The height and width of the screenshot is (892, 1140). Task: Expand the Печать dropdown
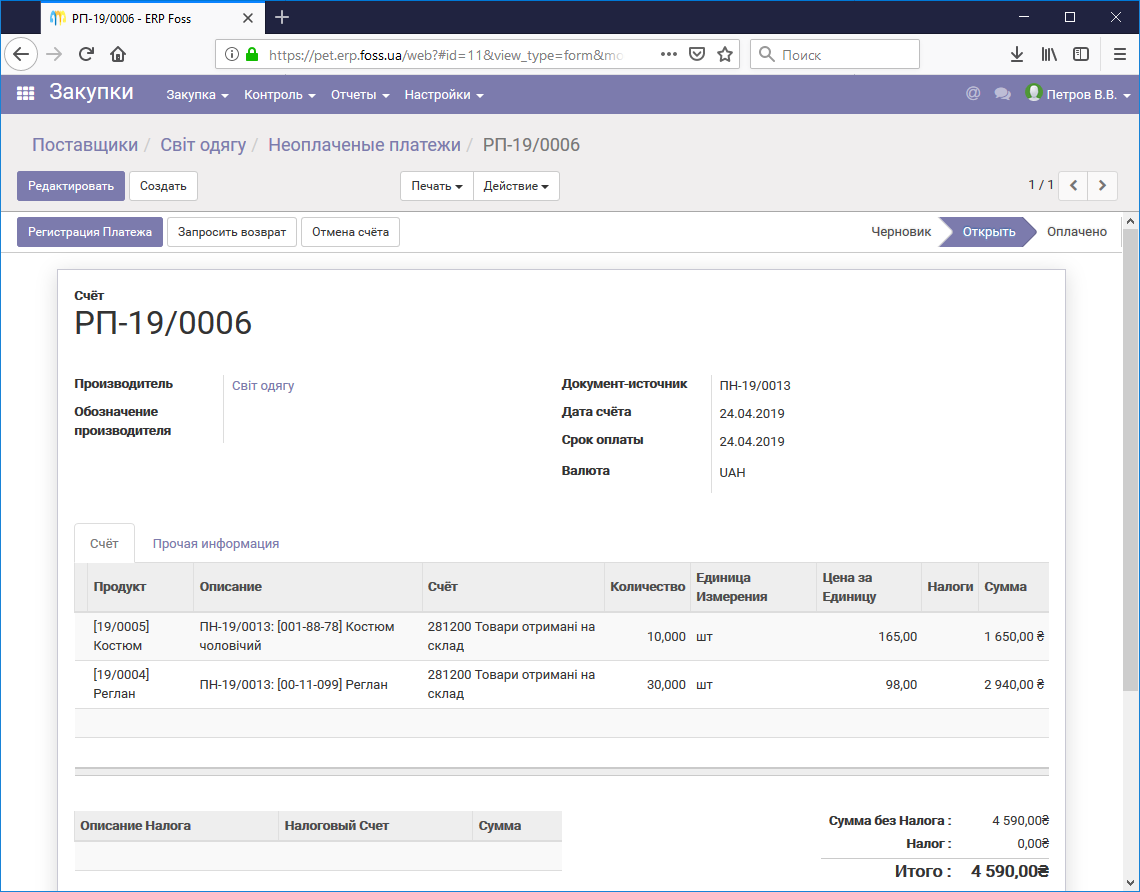click(x=437, y=186)
